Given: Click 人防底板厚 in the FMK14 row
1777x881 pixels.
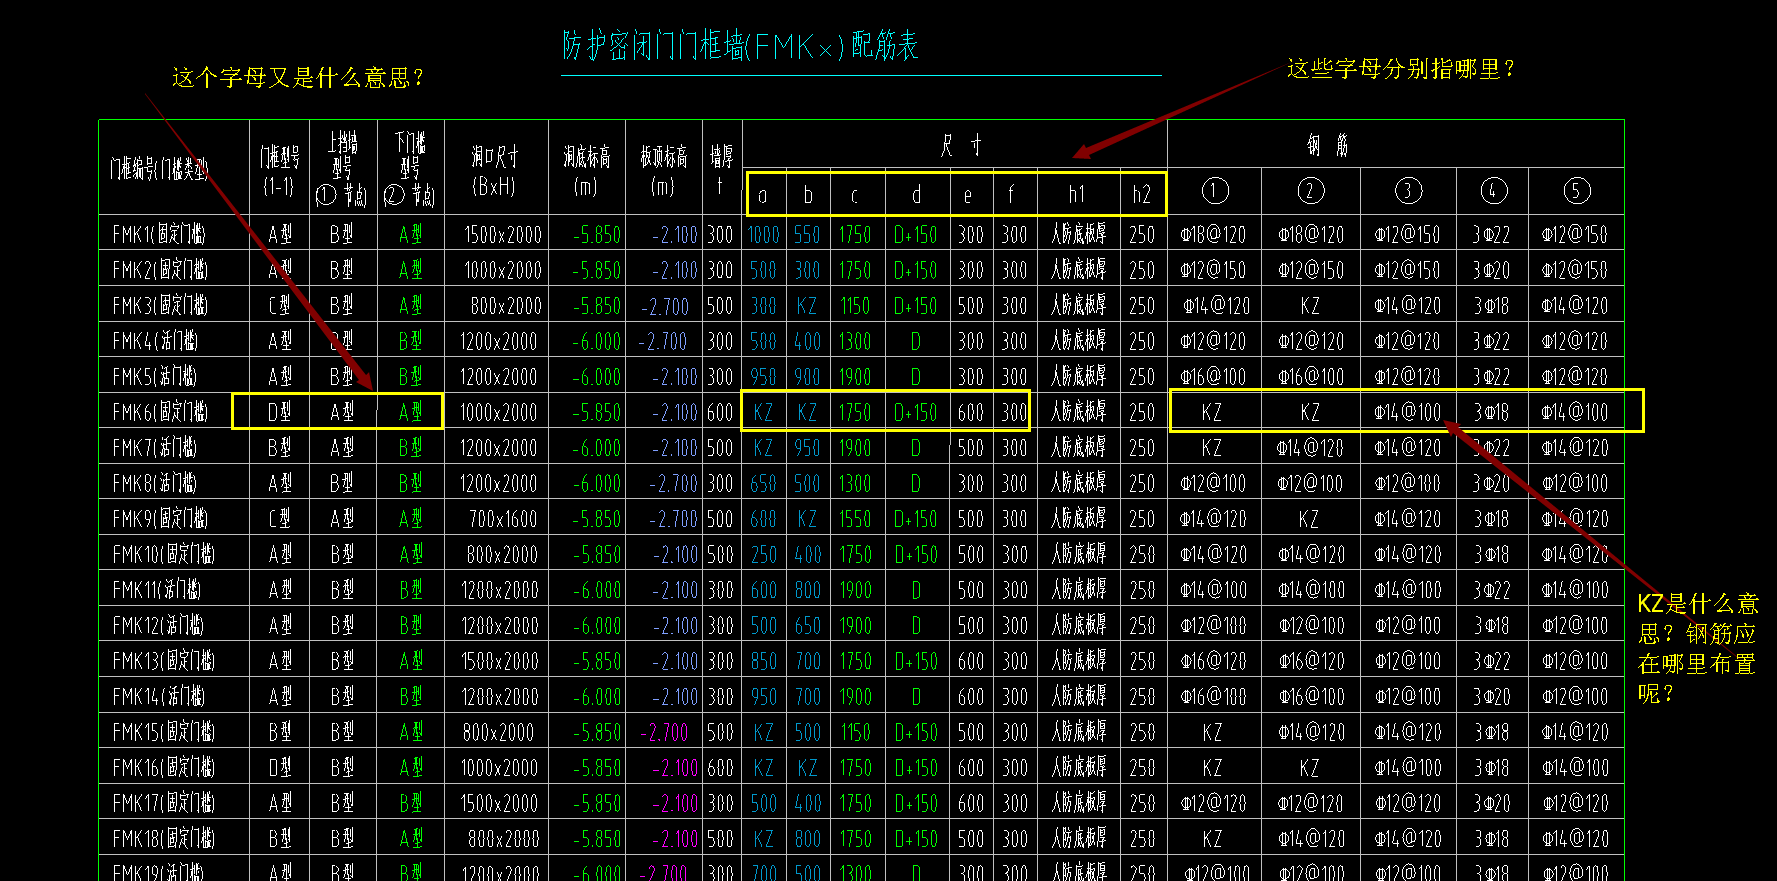Looking at the screenshot, I should [x=1079, y=696].
